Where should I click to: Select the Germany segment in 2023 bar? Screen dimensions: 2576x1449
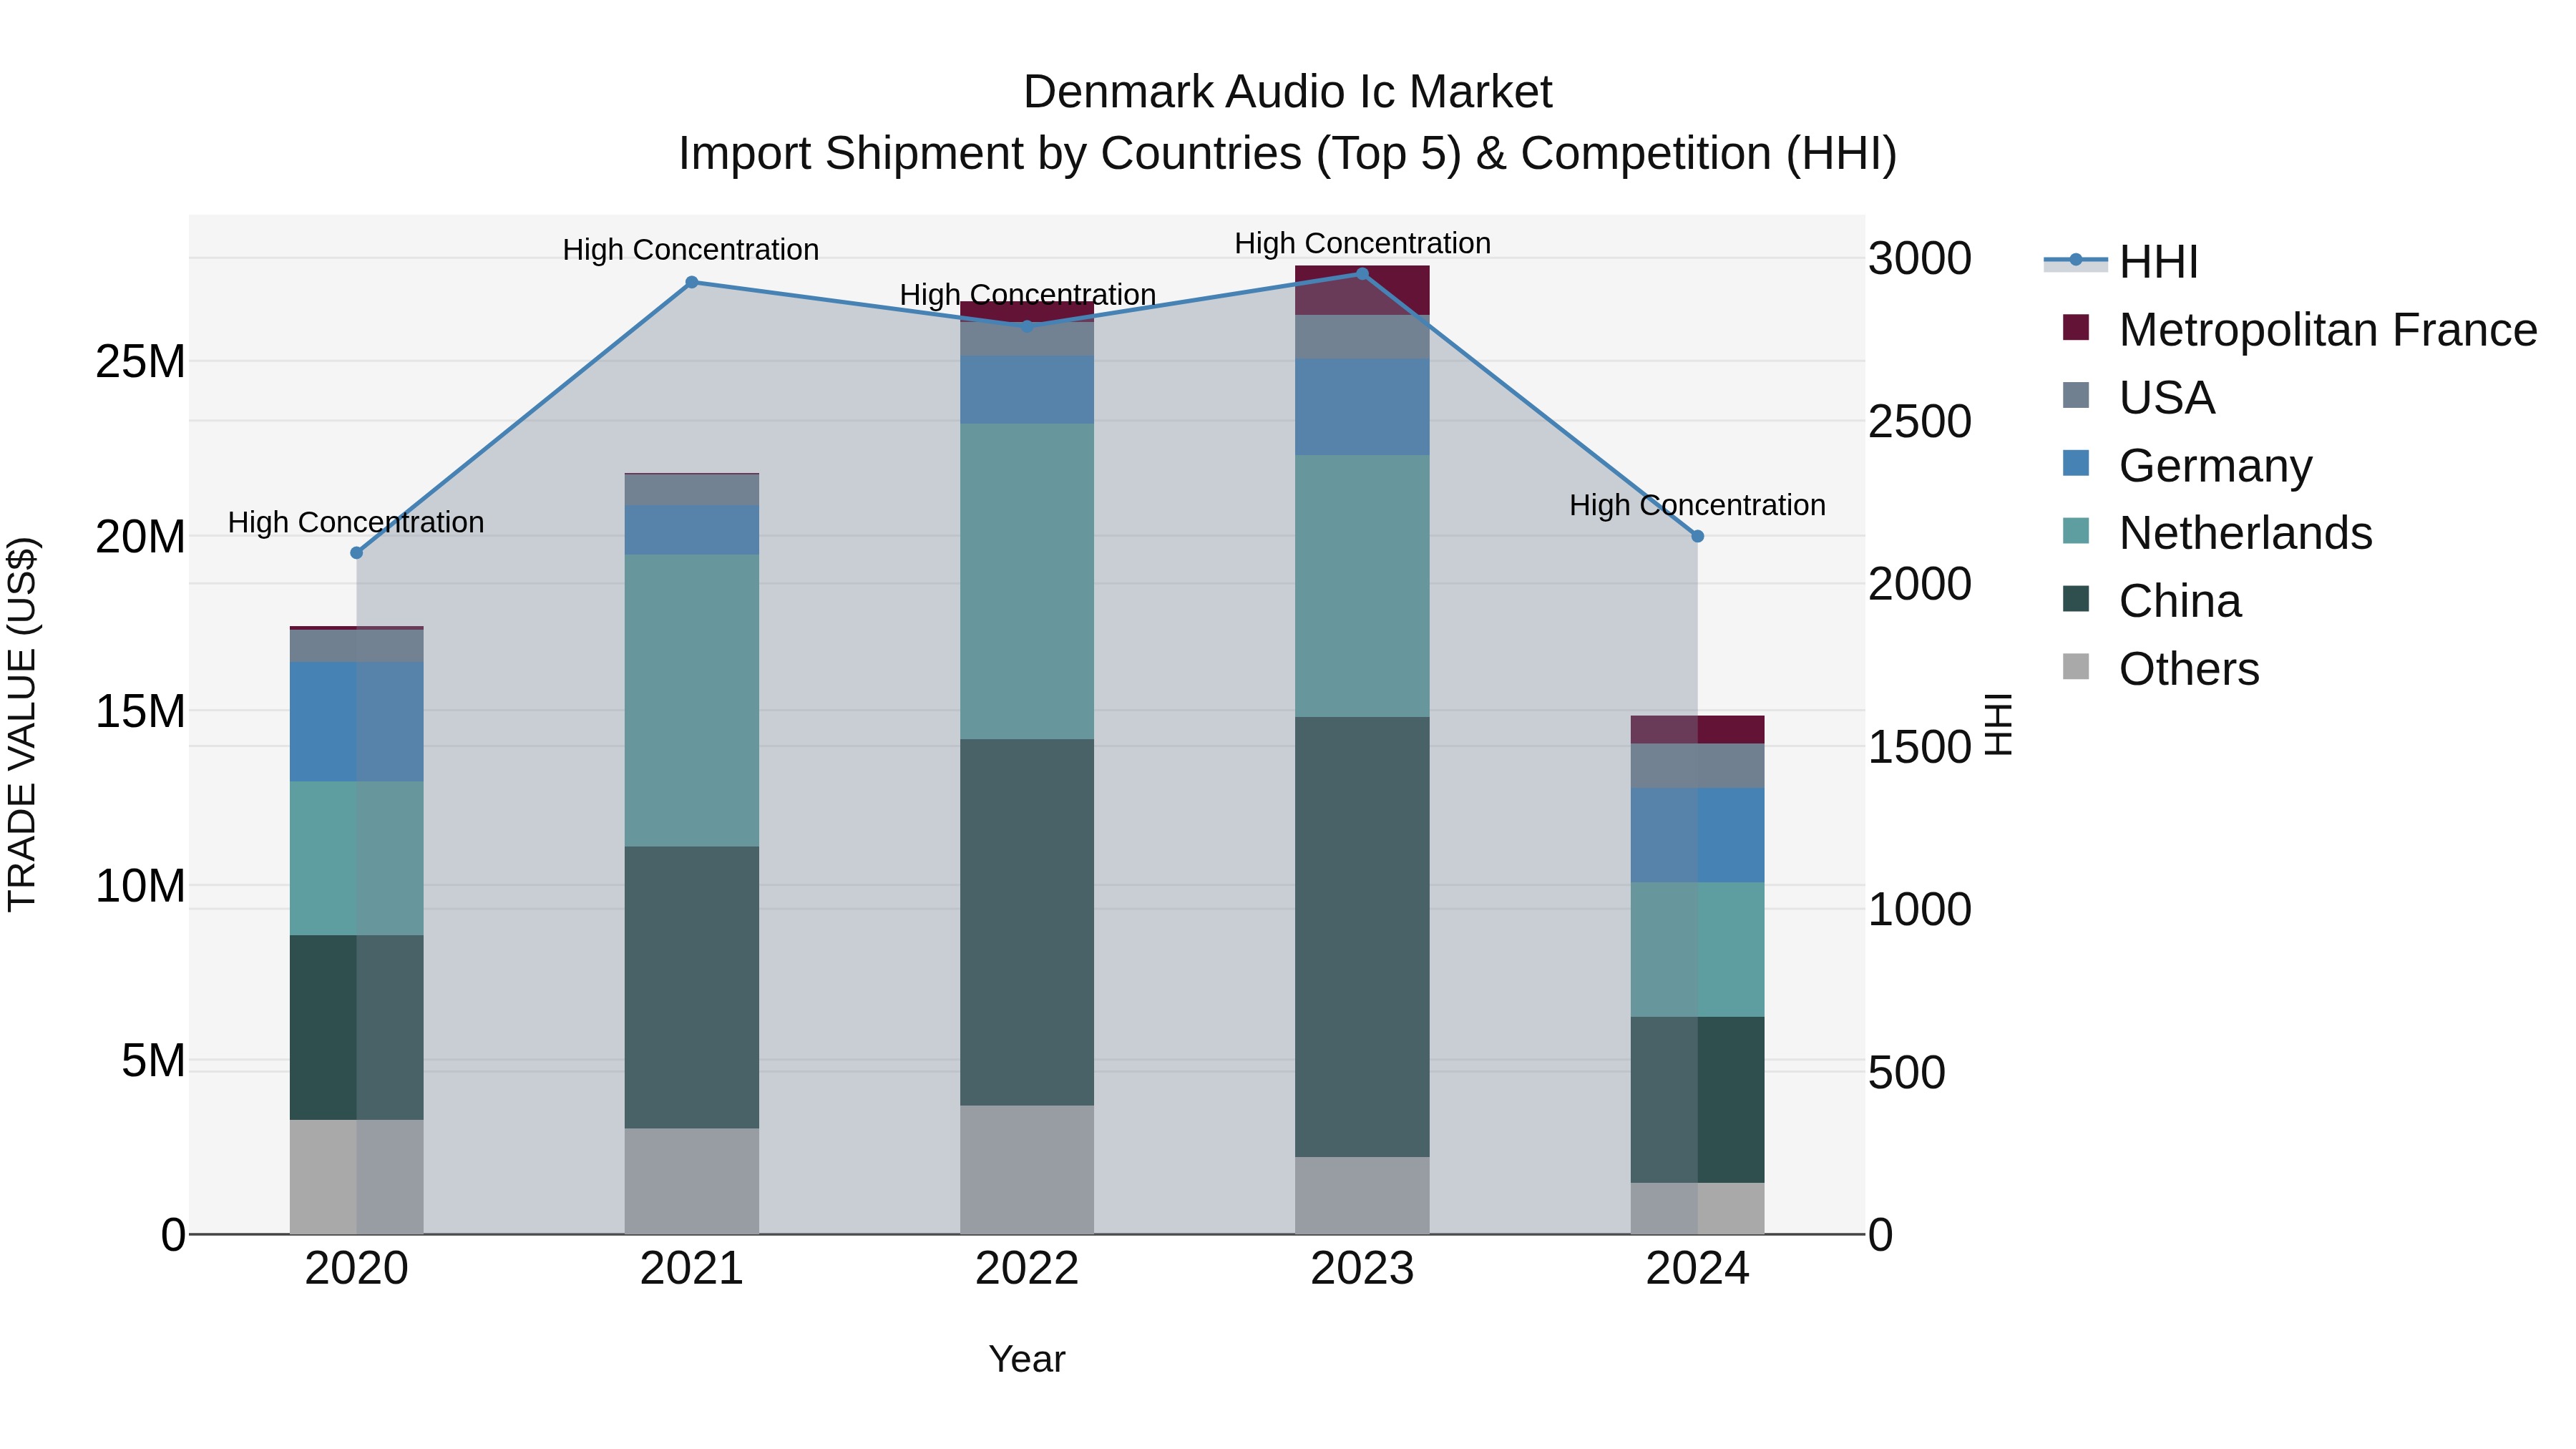(x=1362, y=407)
